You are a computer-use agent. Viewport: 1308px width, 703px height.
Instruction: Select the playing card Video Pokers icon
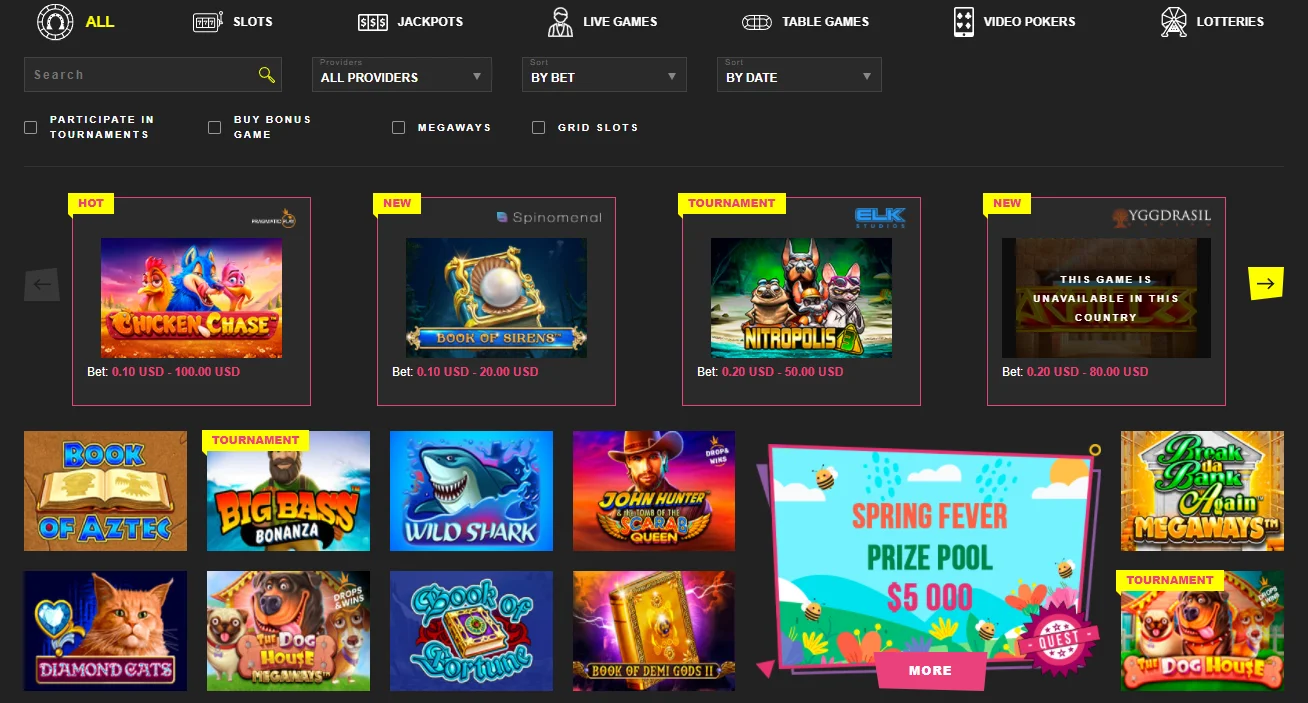pos(964,21)
